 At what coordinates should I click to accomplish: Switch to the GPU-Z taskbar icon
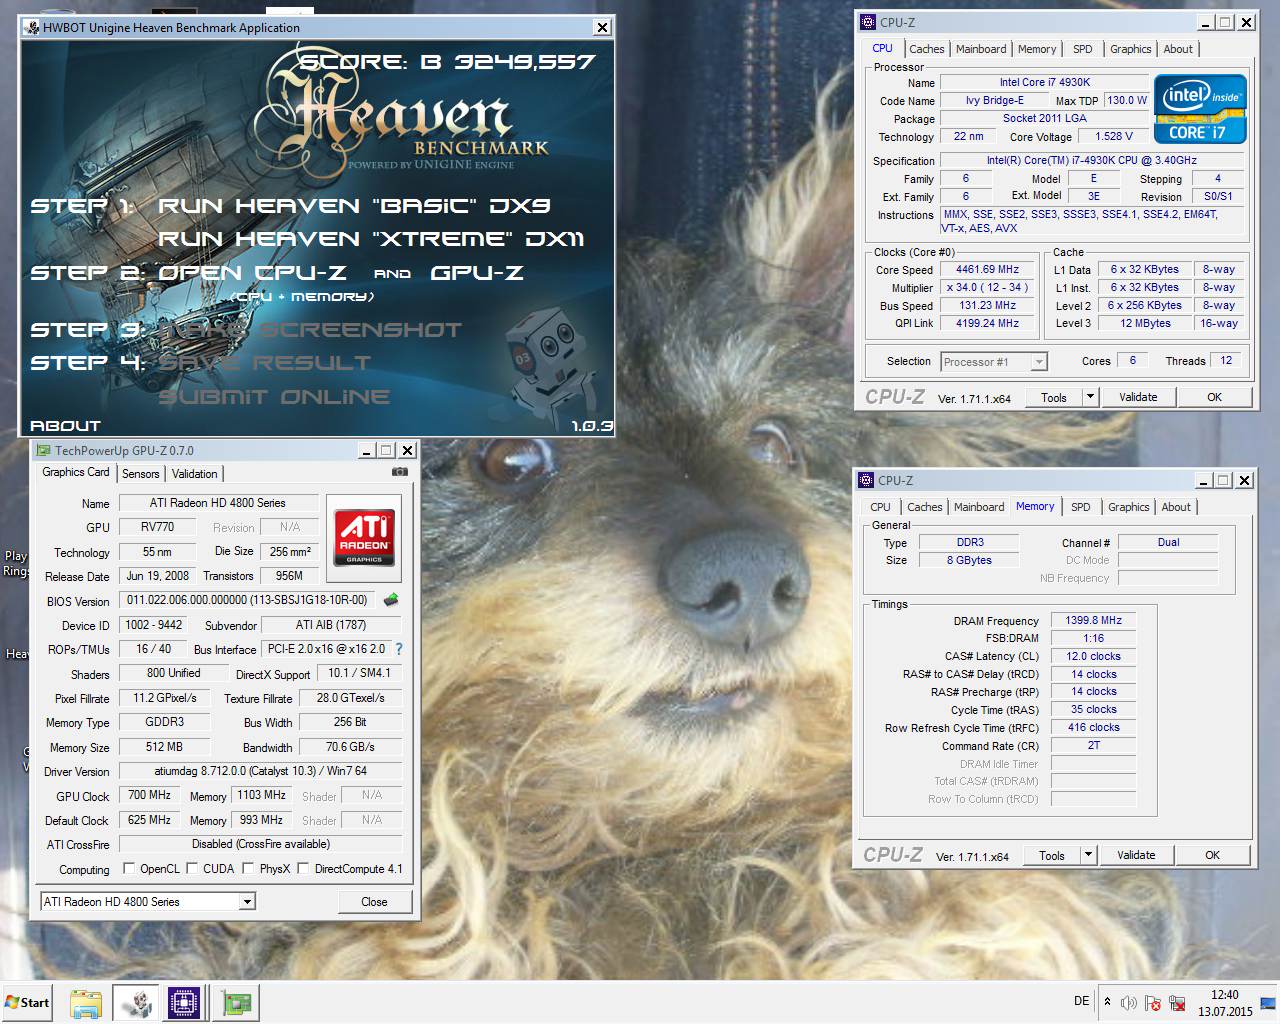[236, 1003]
